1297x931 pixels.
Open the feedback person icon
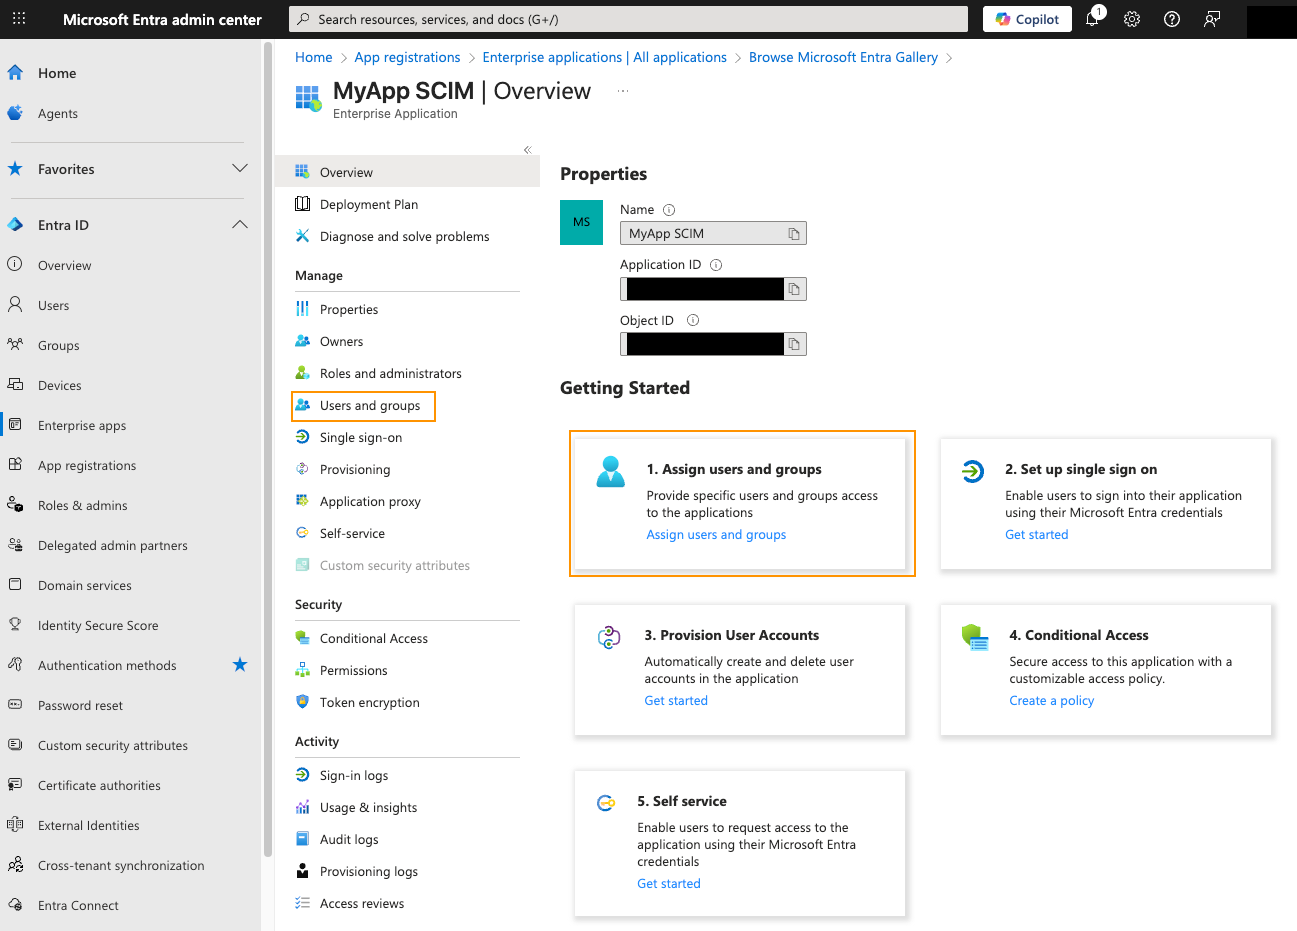click(x=1212, y=19)
